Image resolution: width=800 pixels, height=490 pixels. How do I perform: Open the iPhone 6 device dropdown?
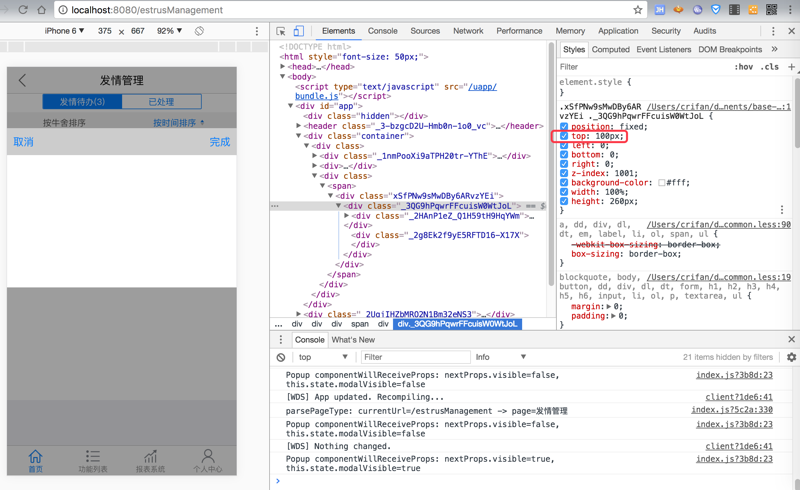click(65, 31)
